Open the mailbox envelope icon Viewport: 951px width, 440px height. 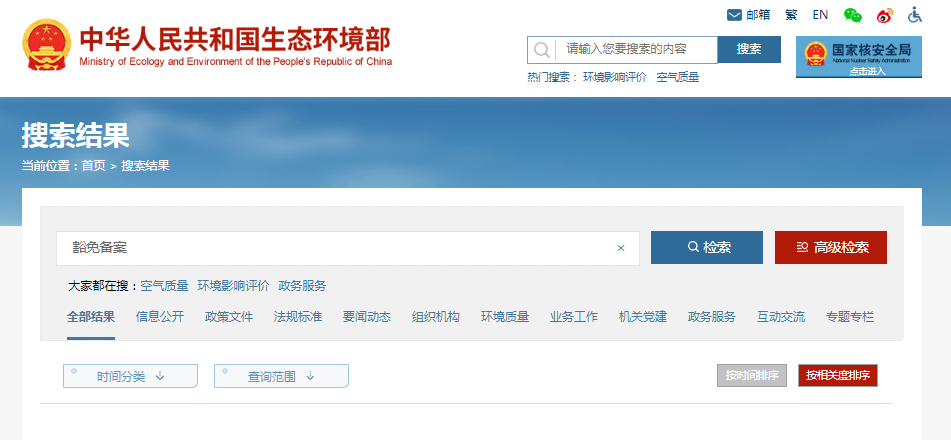point(734,15)
